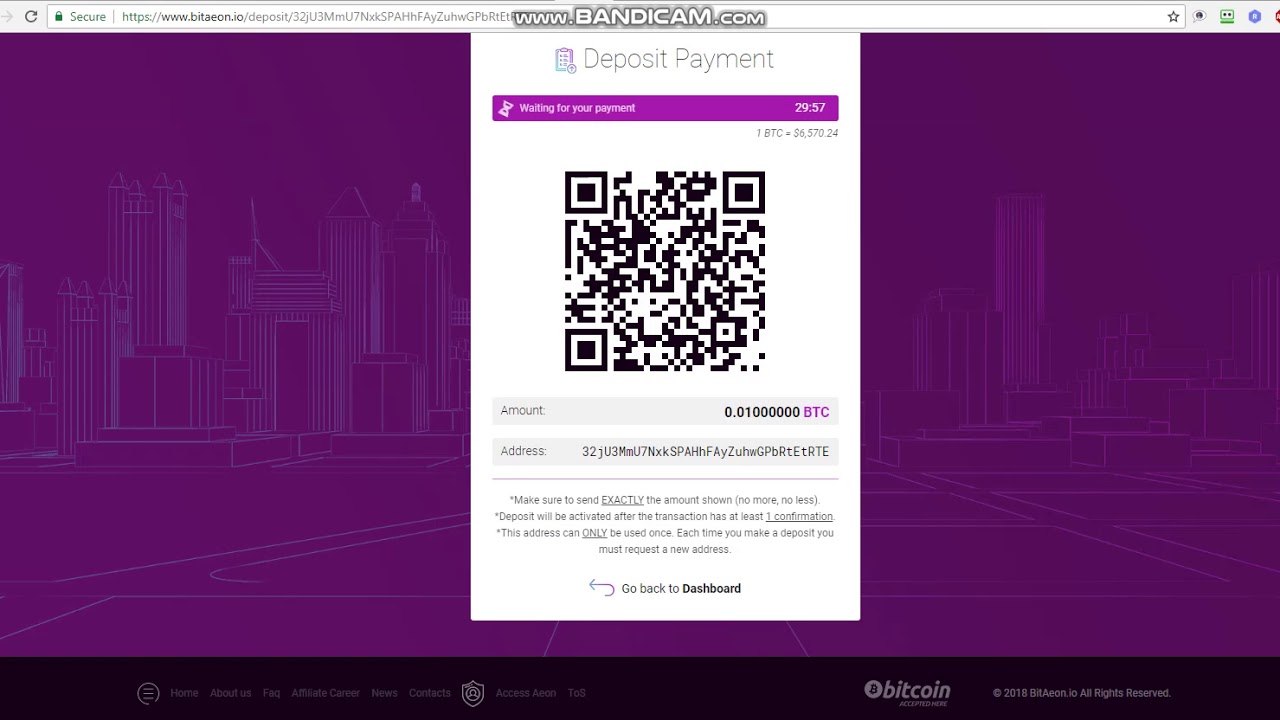
Task: Click the '1 confirmation' underlined text
Action: point(799,517)
